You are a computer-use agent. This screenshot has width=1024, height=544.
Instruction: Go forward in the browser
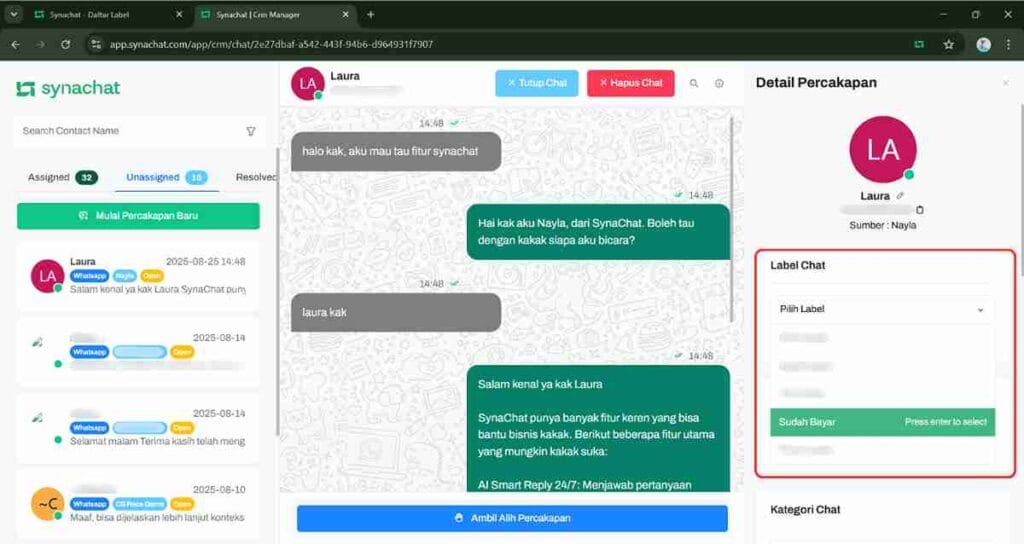(x=40, y=44)
